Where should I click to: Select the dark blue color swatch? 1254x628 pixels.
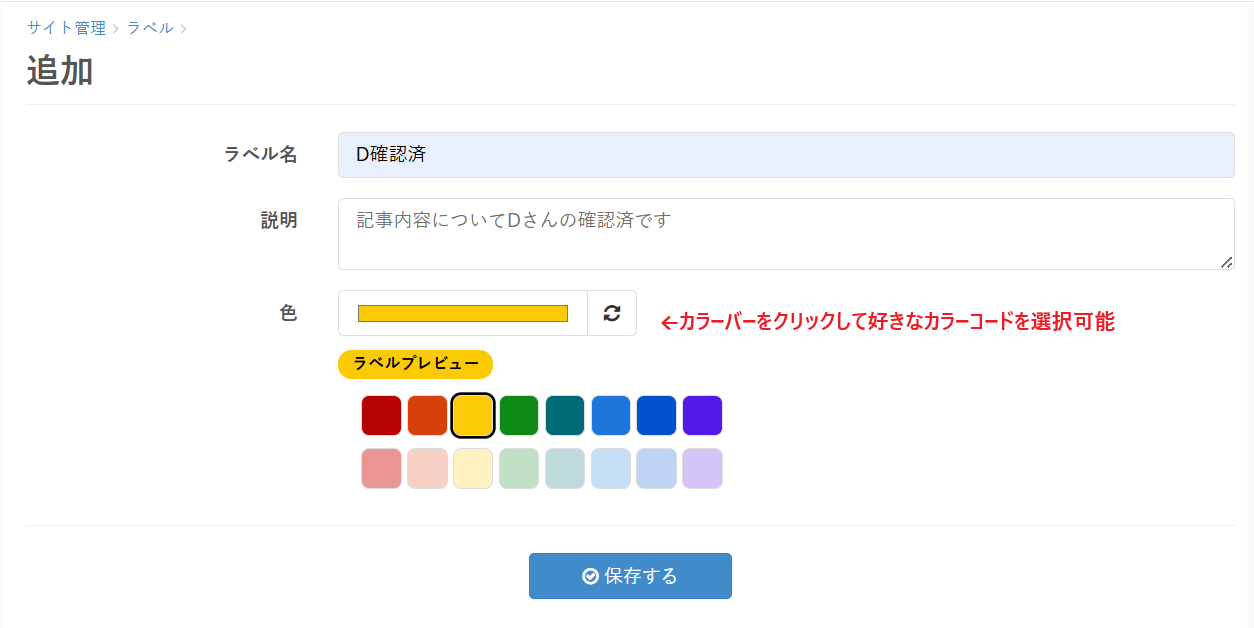tap(657, 416)
